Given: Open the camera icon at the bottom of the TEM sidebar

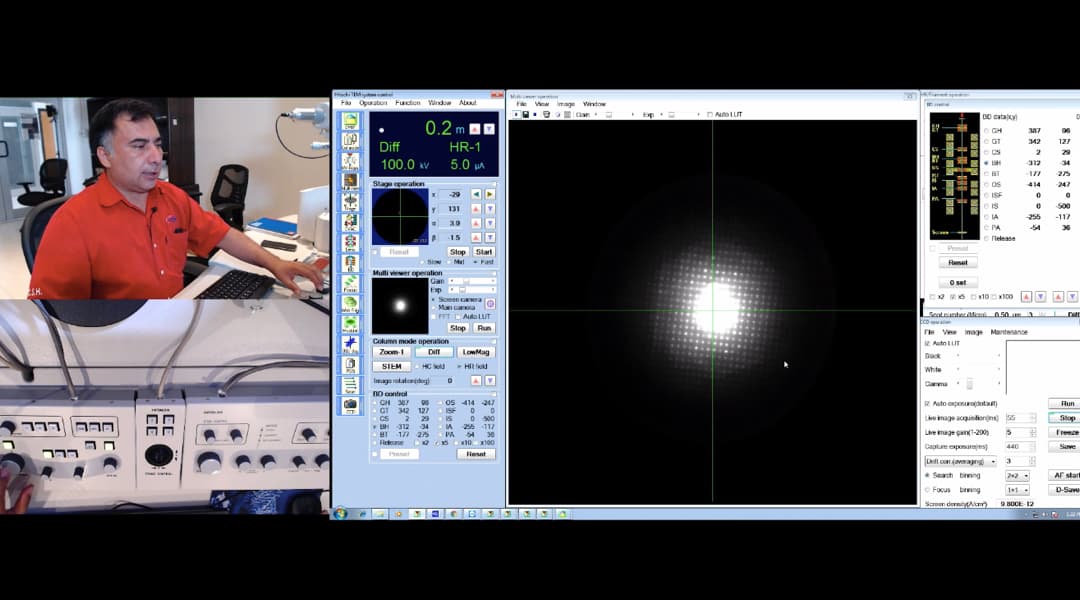Looking at the screenshot, I should pos(351,405).
